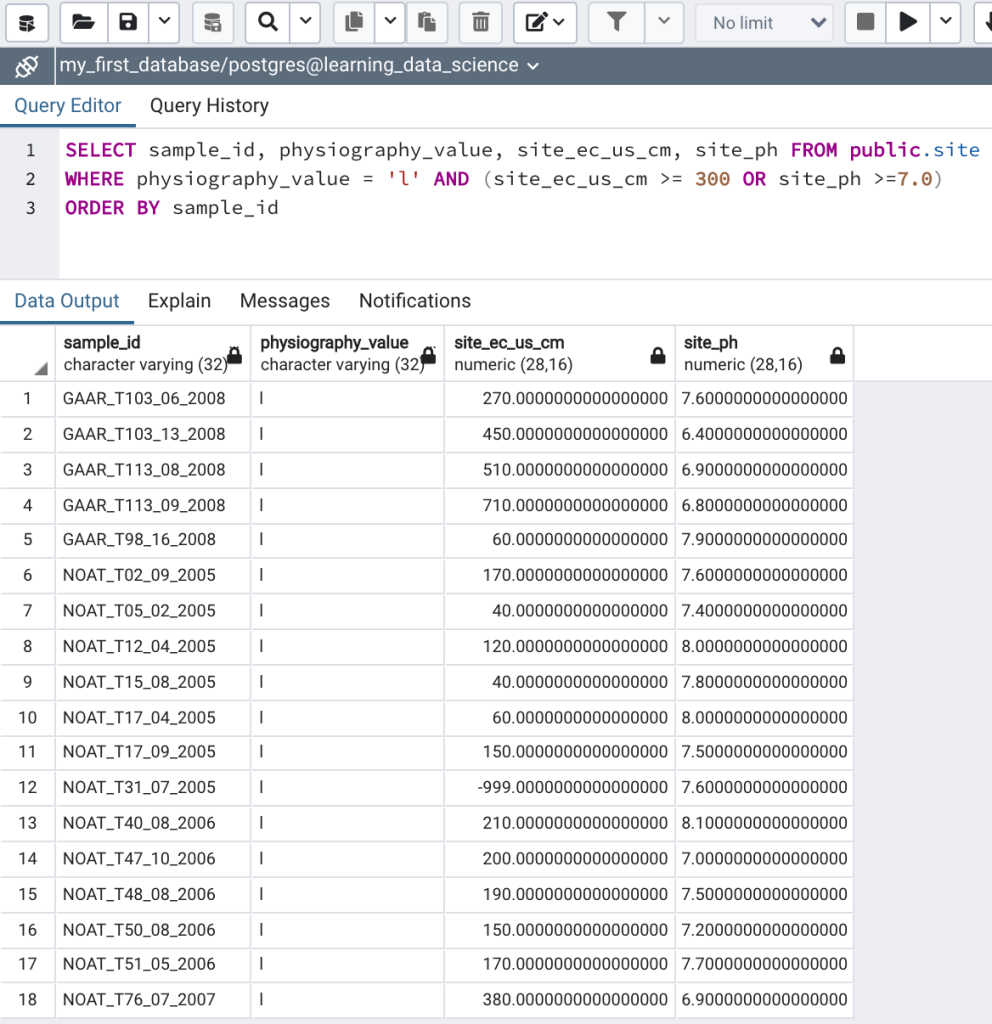Open the Notifications tab

pyautogui.click(x=414, y=301)
